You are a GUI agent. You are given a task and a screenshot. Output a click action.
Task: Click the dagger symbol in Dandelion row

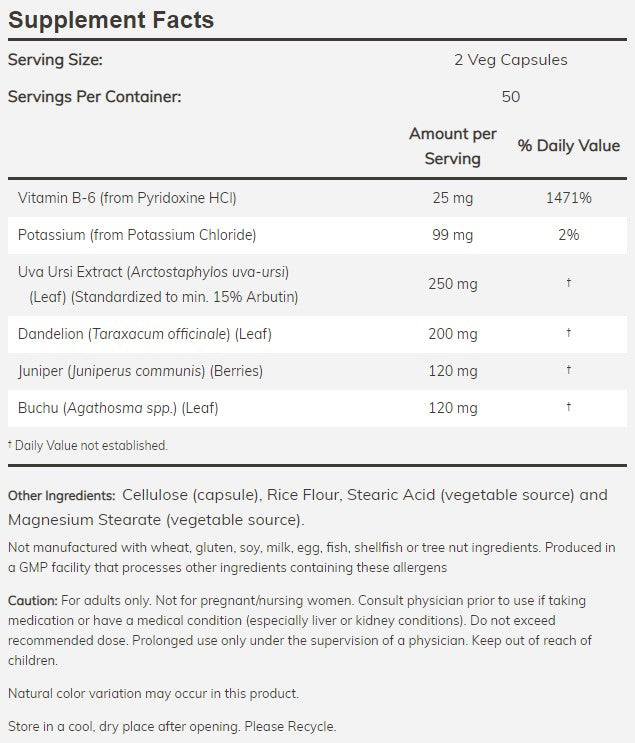[x=568, y=334]
